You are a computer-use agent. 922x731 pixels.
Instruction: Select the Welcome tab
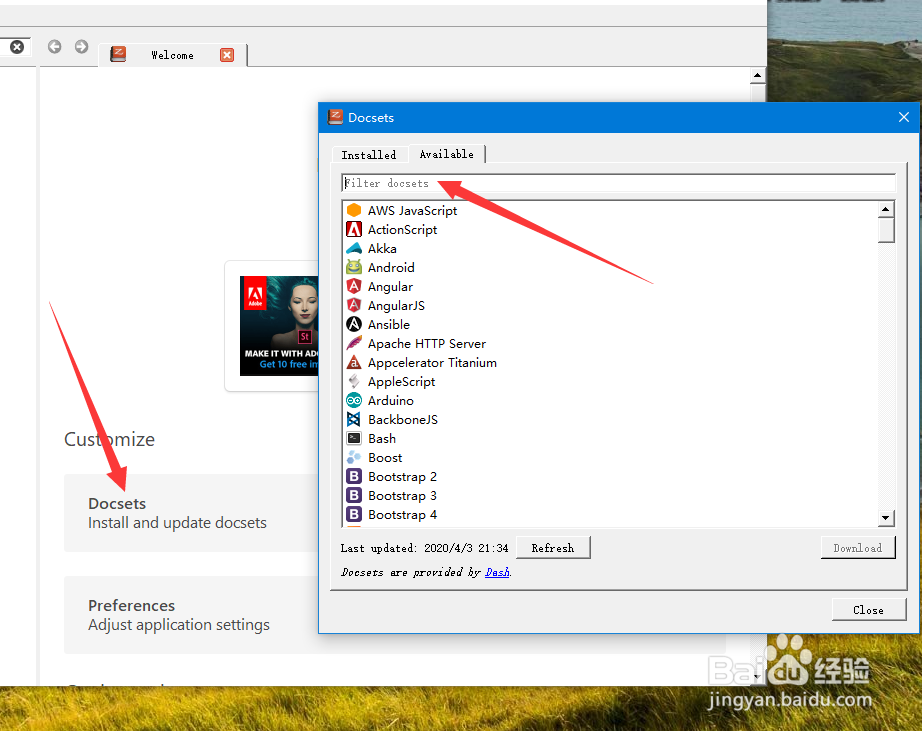(172, 55)
